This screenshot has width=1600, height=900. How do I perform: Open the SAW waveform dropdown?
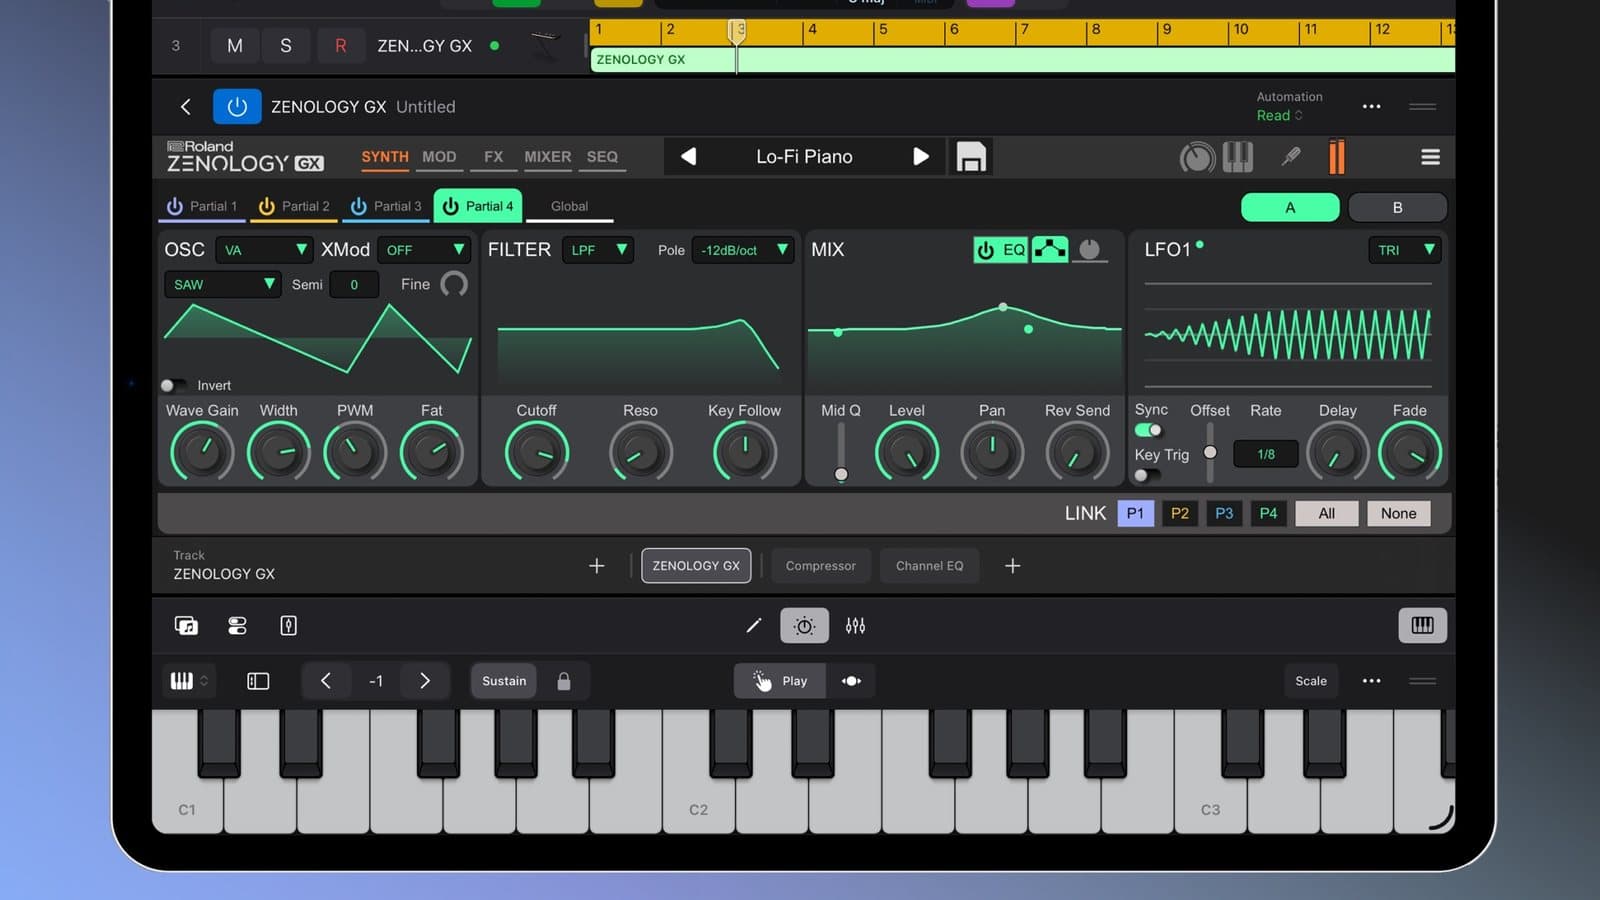click(x=223, y=284)
